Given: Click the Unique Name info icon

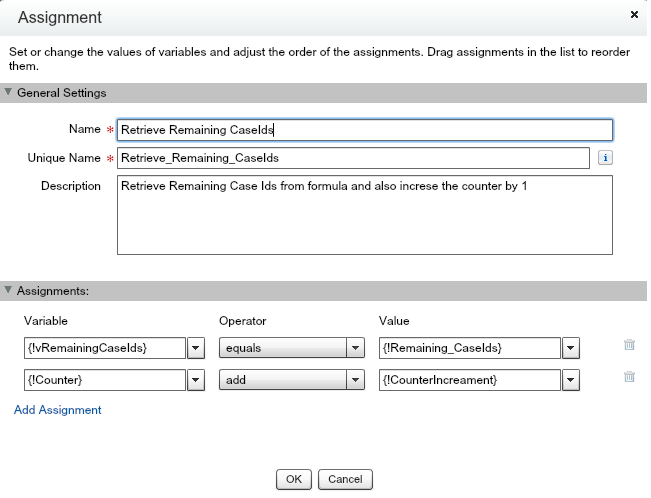Looking at the screenshot, I should pos(605,157).
